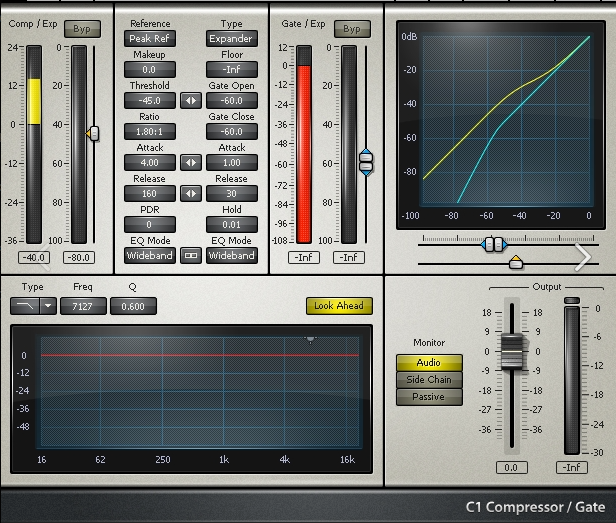Click the gate open/close dual slider handle
Image resolution: width=616 pixels, height=523 pixels.
(x=366, y=162)
